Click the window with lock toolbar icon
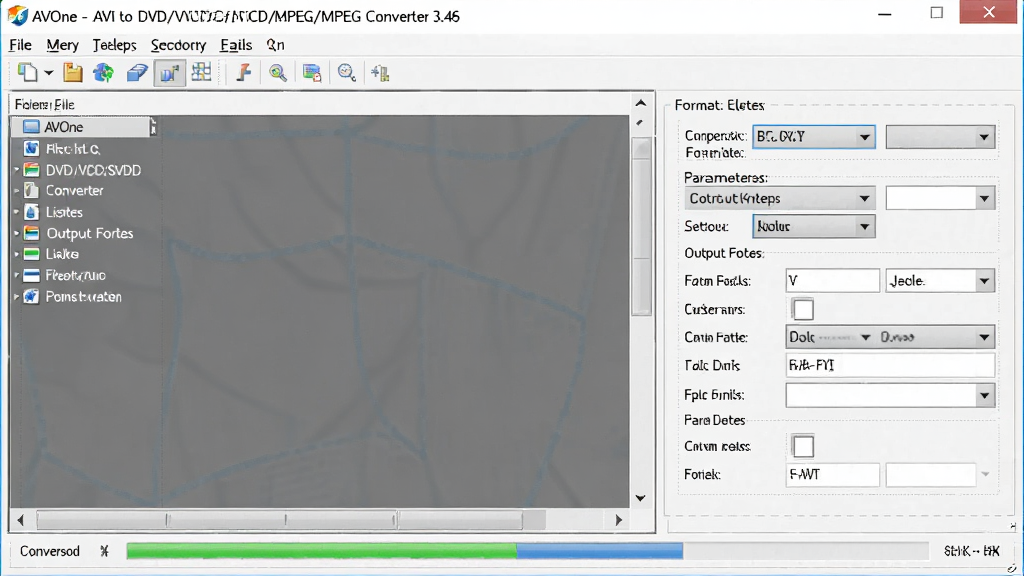The width and height of the screenshot is (1024, 576). pyautogui.click(x=312, y=72)
